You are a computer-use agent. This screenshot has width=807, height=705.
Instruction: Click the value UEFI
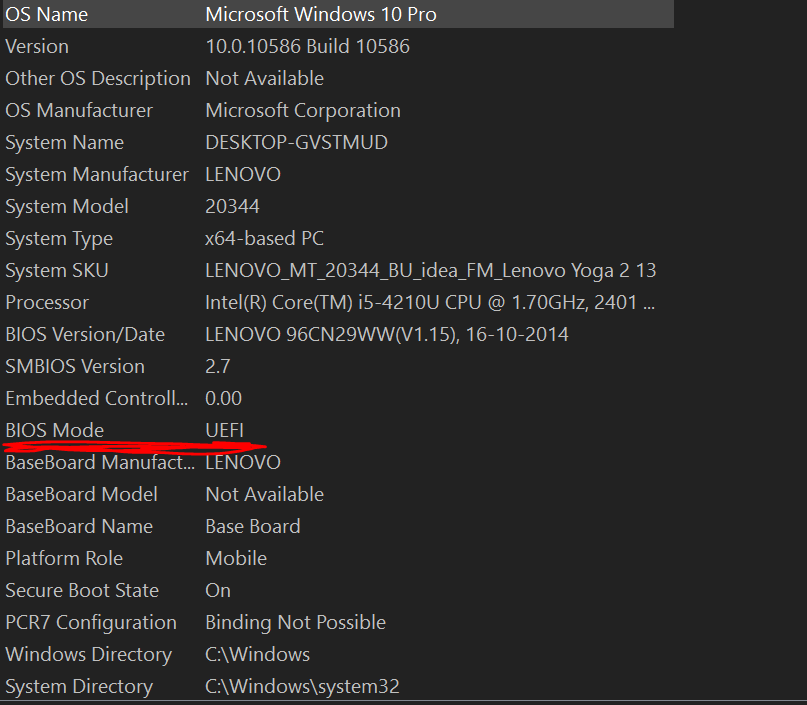click(x=224, y=430)
